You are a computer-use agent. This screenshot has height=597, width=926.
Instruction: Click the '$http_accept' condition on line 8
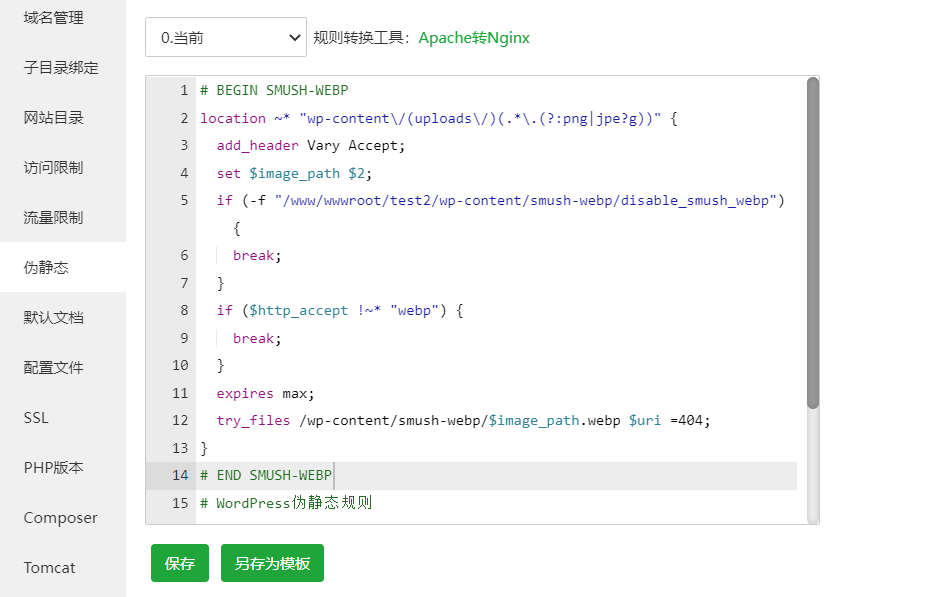[298, 311]
